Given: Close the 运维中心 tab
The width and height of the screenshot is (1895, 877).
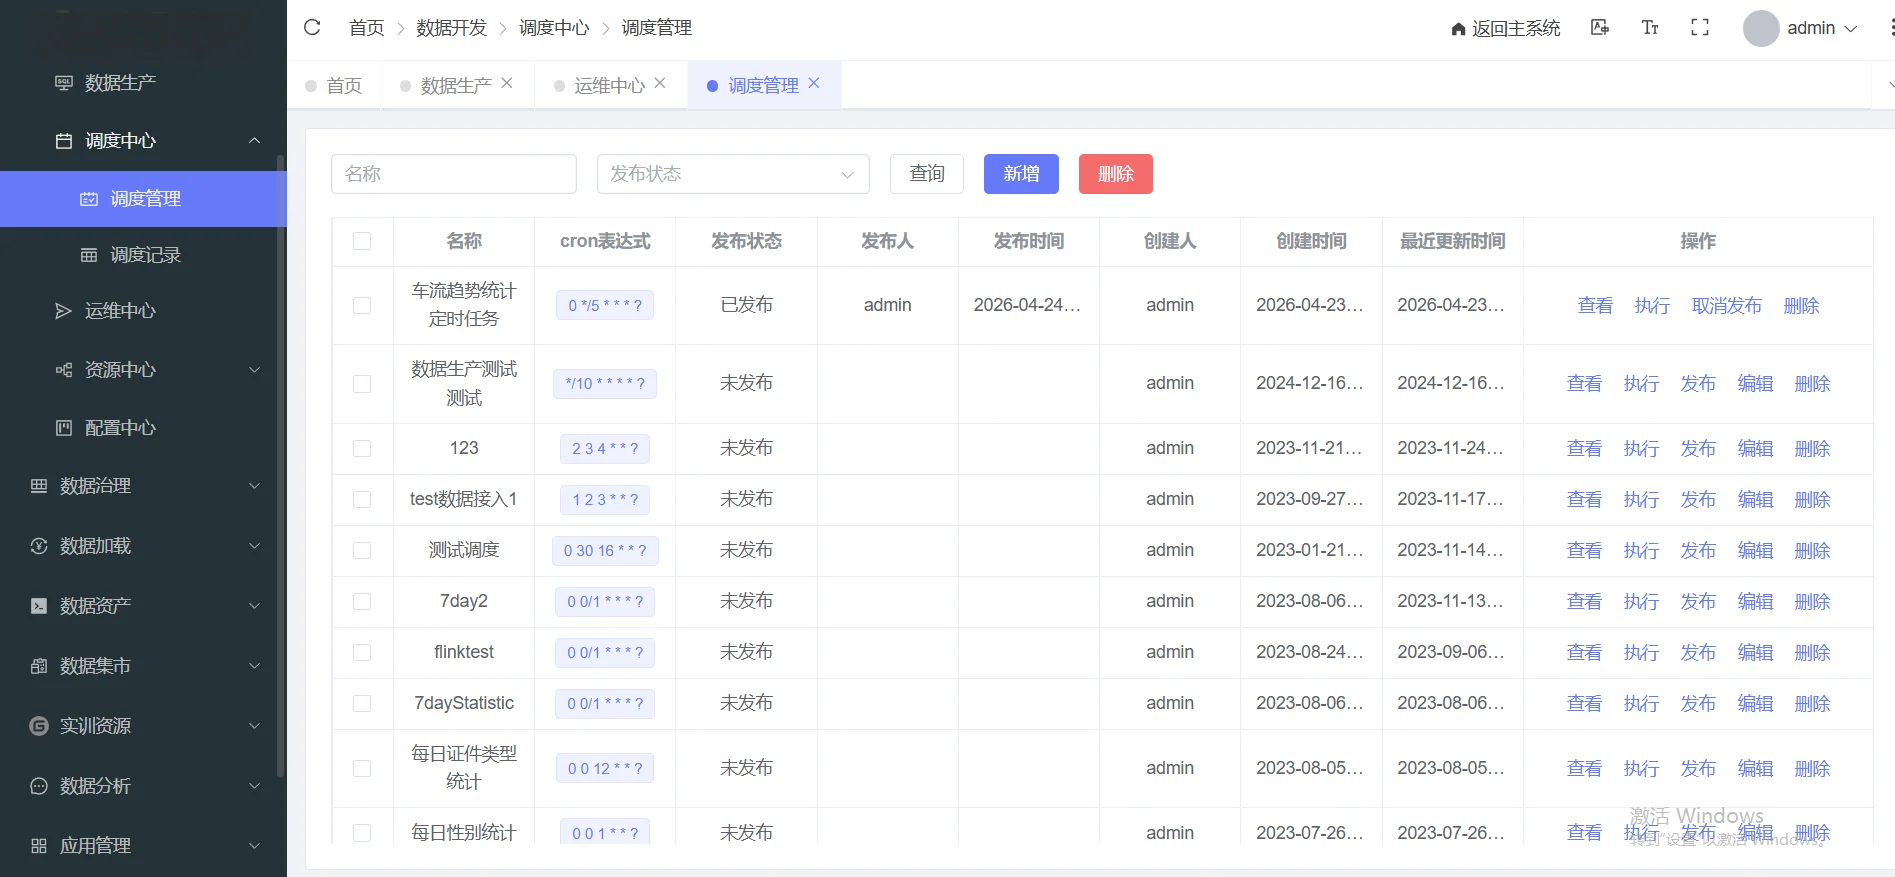Looking at the screenshot, I should point(660,83).
